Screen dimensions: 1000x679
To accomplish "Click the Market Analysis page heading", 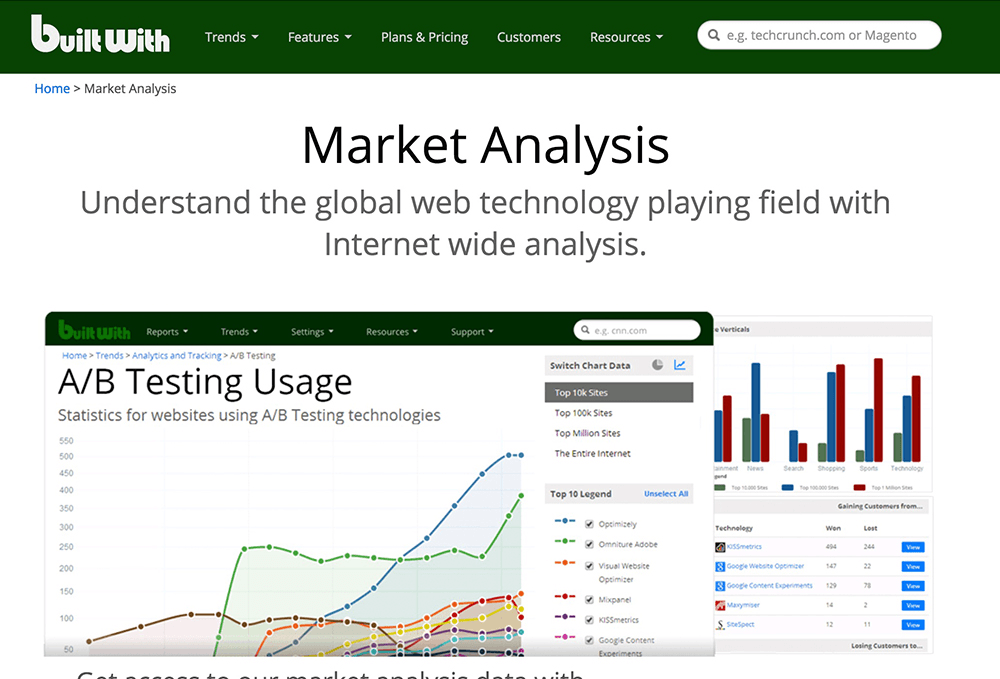I will (485, 146).
